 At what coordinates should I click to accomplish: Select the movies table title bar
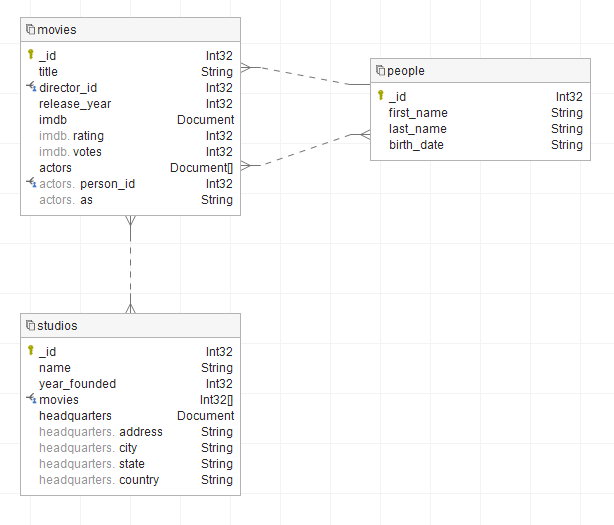130,30
